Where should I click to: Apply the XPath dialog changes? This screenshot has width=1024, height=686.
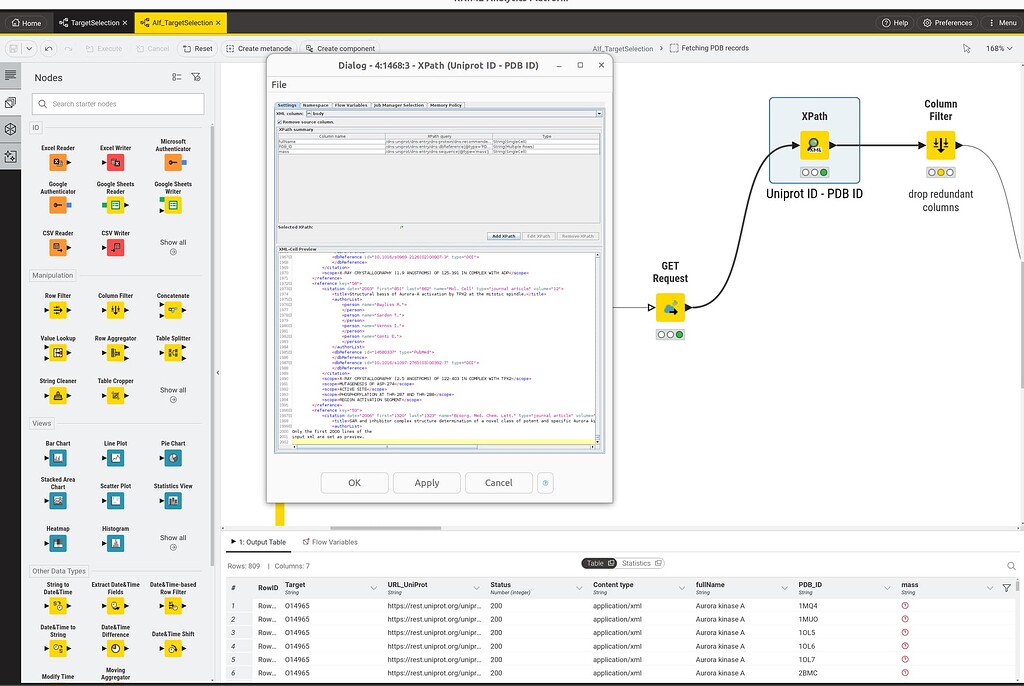pos(426,482)
